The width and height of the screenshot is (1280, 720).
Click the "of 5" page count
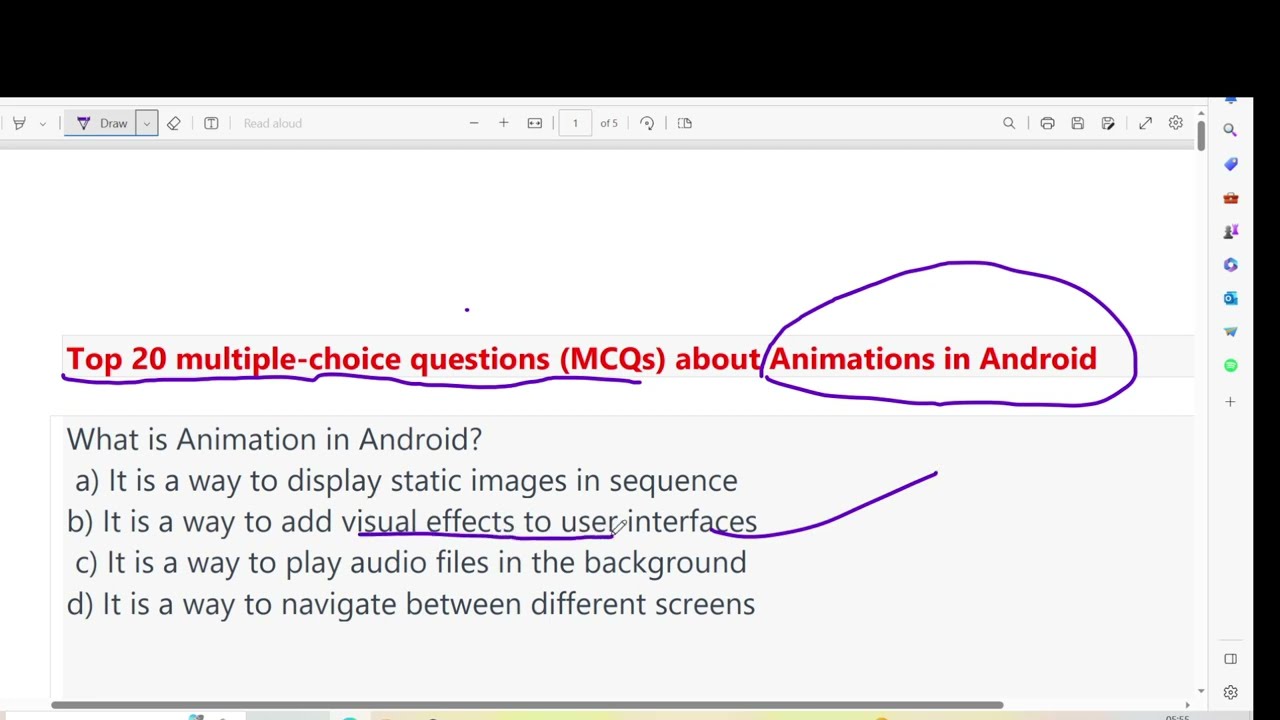pos(609,123)
